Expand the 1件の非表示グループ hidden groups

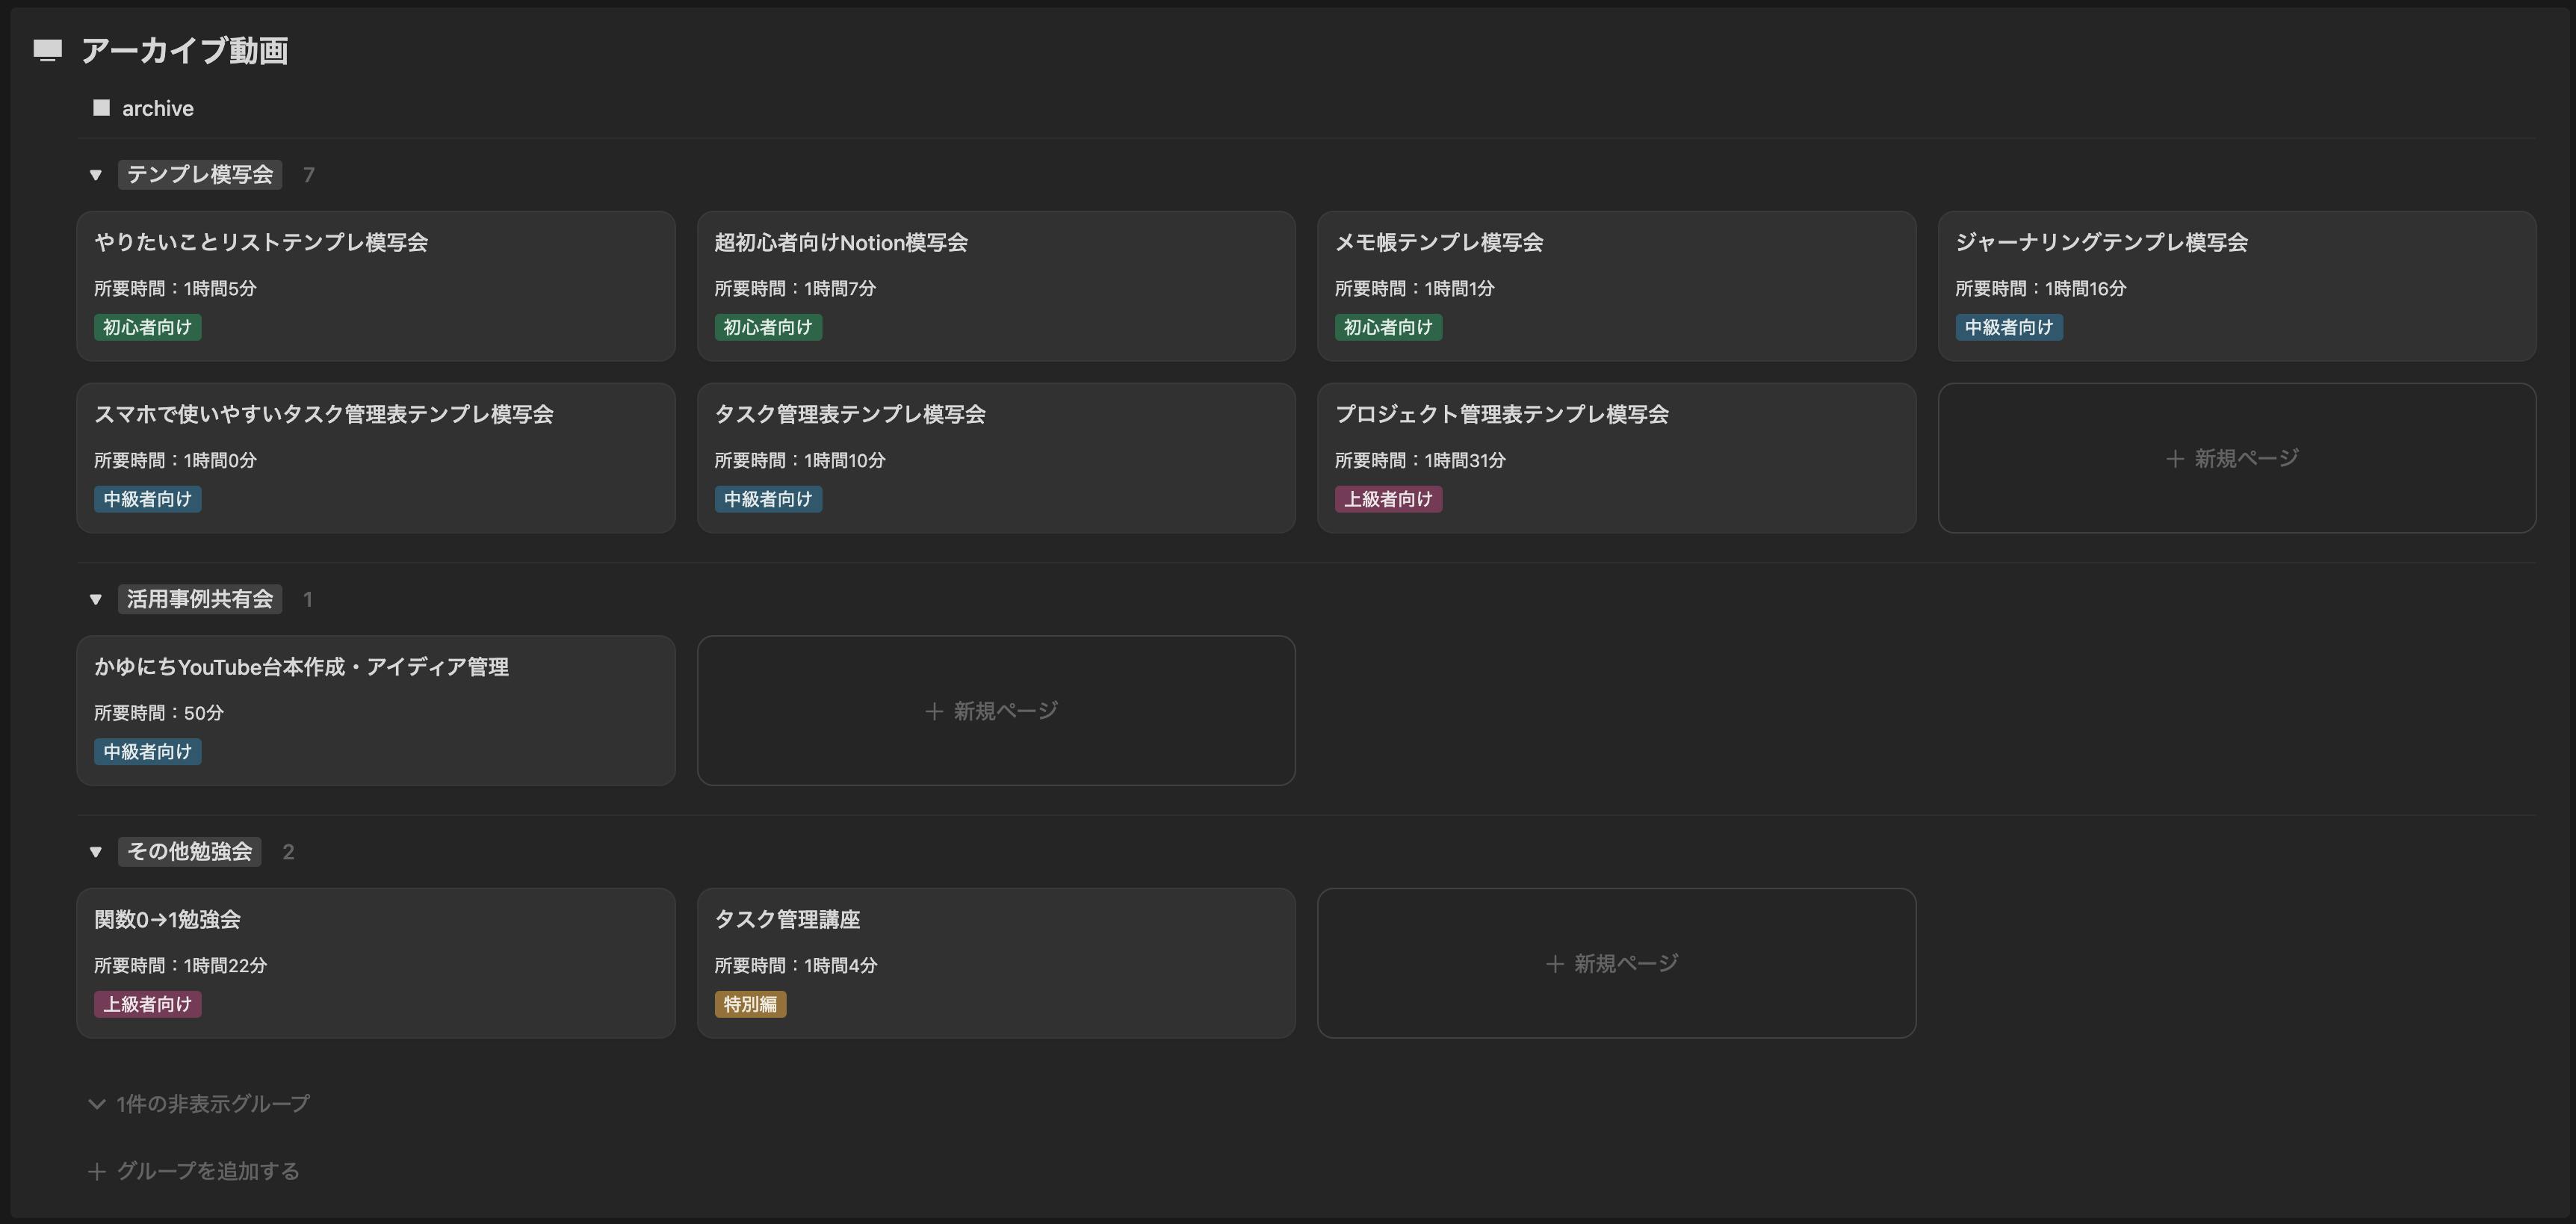tap(199, 1104)
